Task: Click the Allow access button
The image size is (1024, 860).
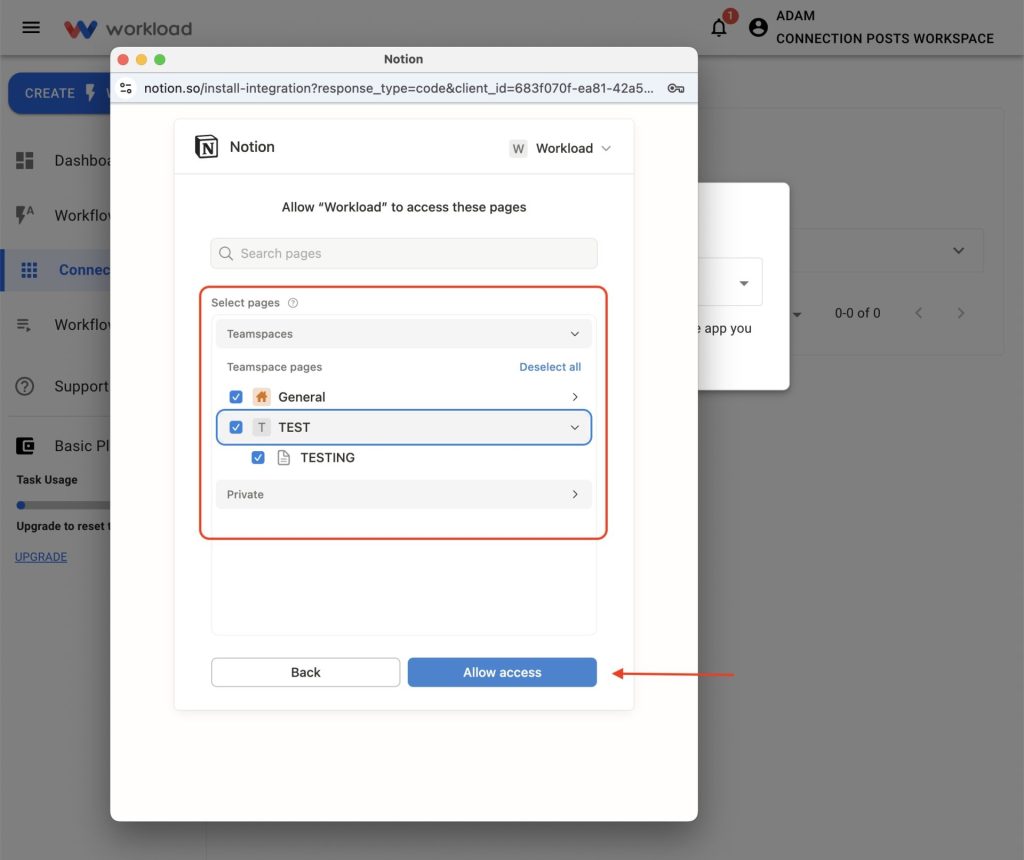Action: 502,672
